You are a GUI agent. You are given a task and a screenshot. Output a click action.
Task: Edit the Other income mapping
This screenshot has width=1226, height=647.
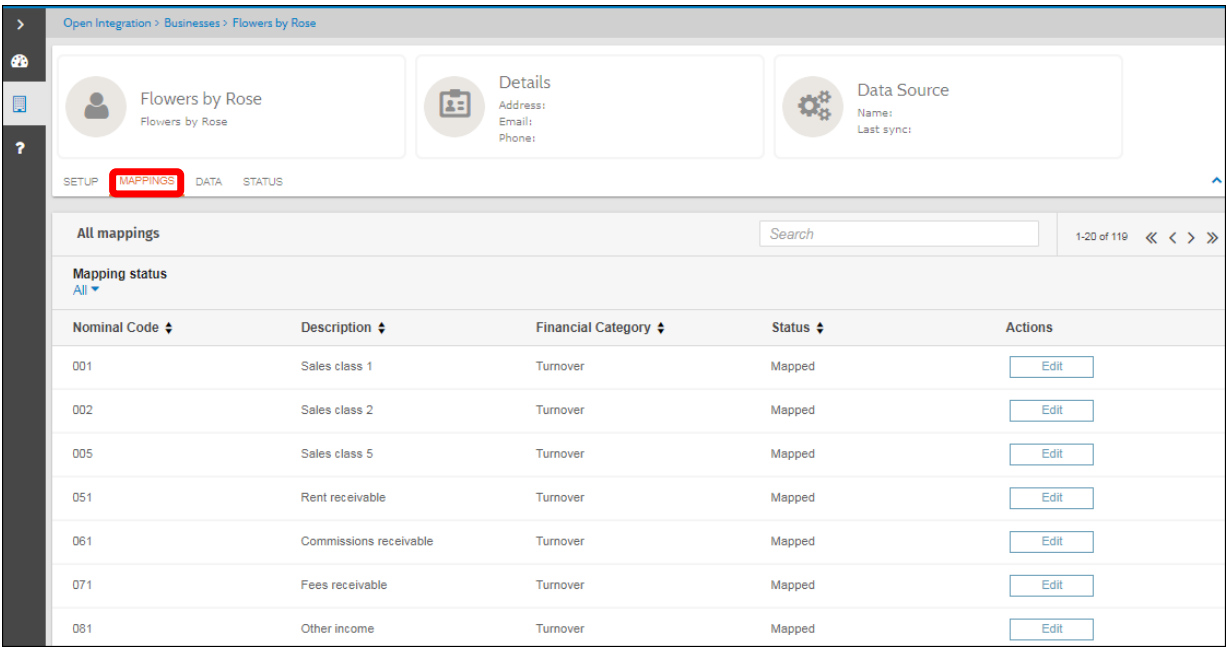pyautogui.click(x=1051, y=629)
